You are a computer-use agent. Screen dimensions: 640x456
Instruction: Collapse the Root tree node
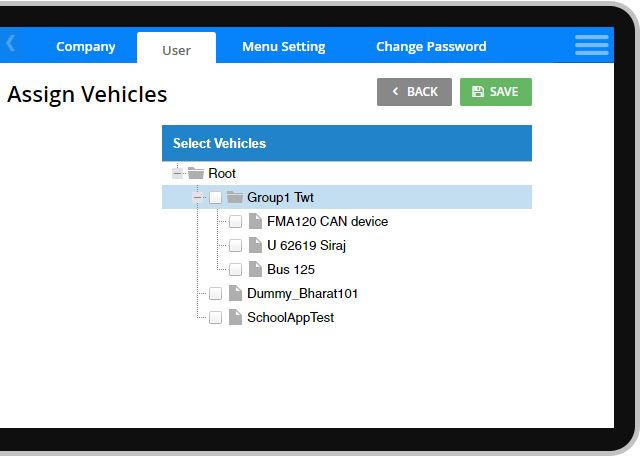coord(177,174)
